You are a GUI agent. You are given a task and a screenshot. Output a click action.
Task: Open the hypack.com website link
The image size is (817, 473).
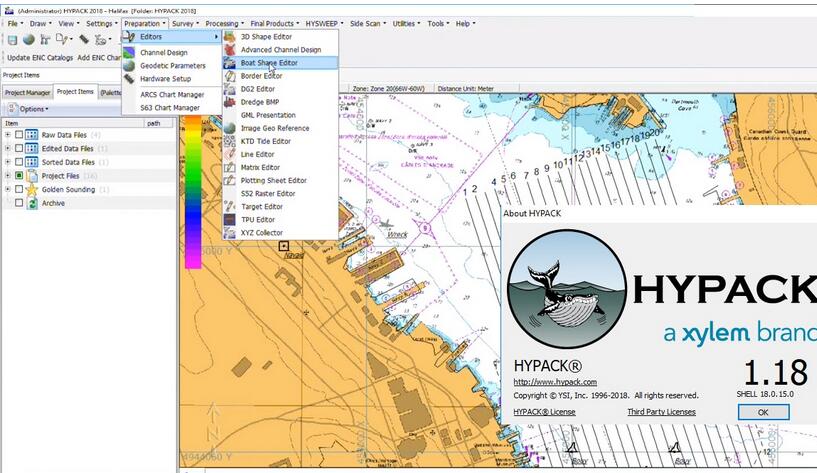pos(555,382)
